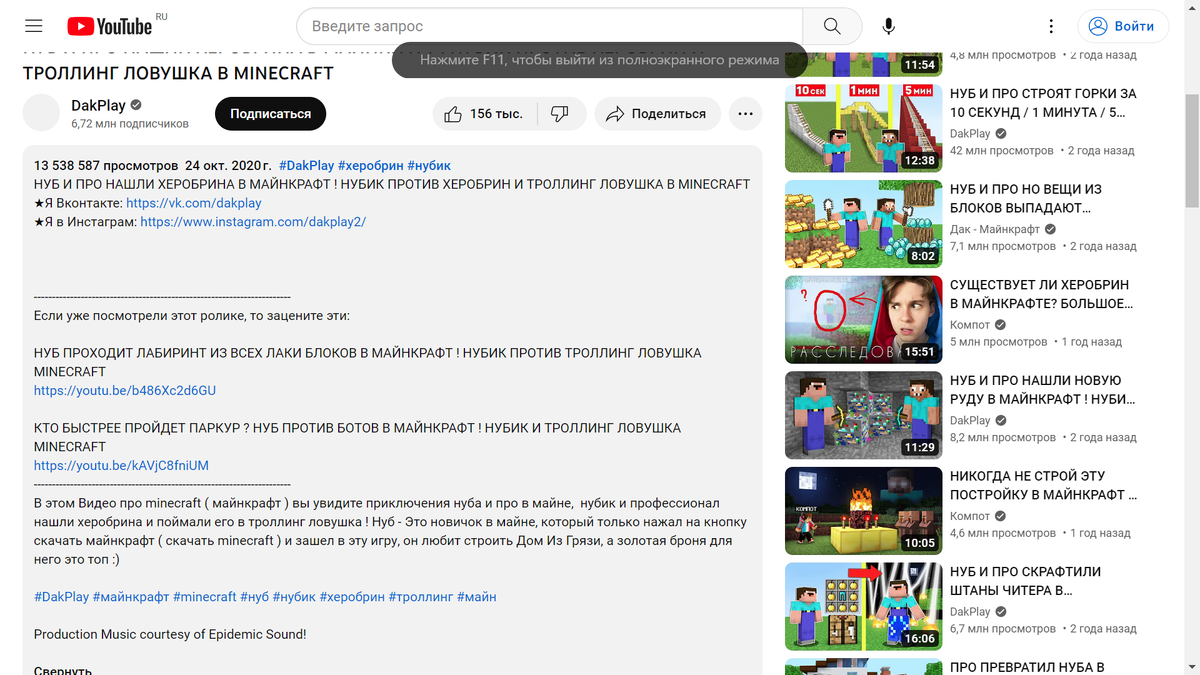The width and height of the screenshot is (1200, 675).
Task: Click the 6,72 млн подписчиков text
Action: click(x=130, y=124)
